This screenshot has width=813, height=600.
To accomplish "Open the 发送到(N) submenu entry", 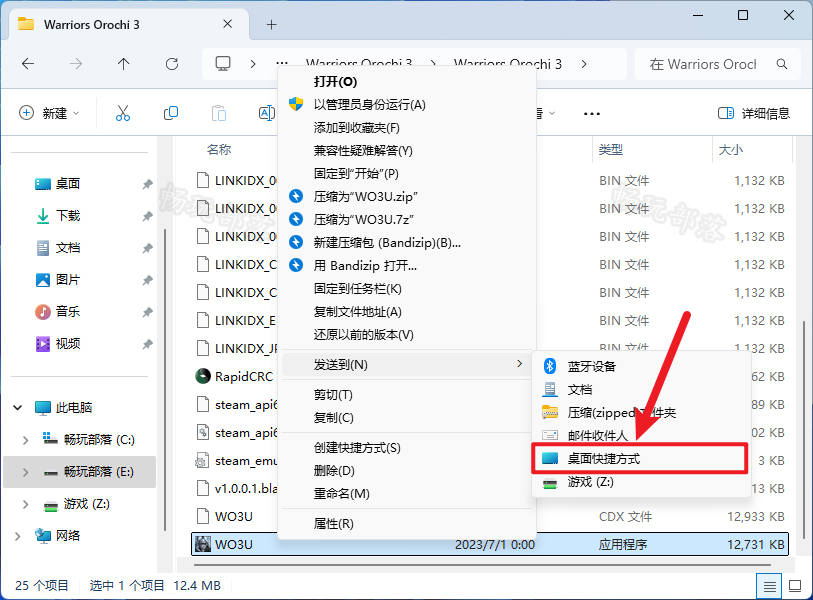I will [x=406, y=365].
